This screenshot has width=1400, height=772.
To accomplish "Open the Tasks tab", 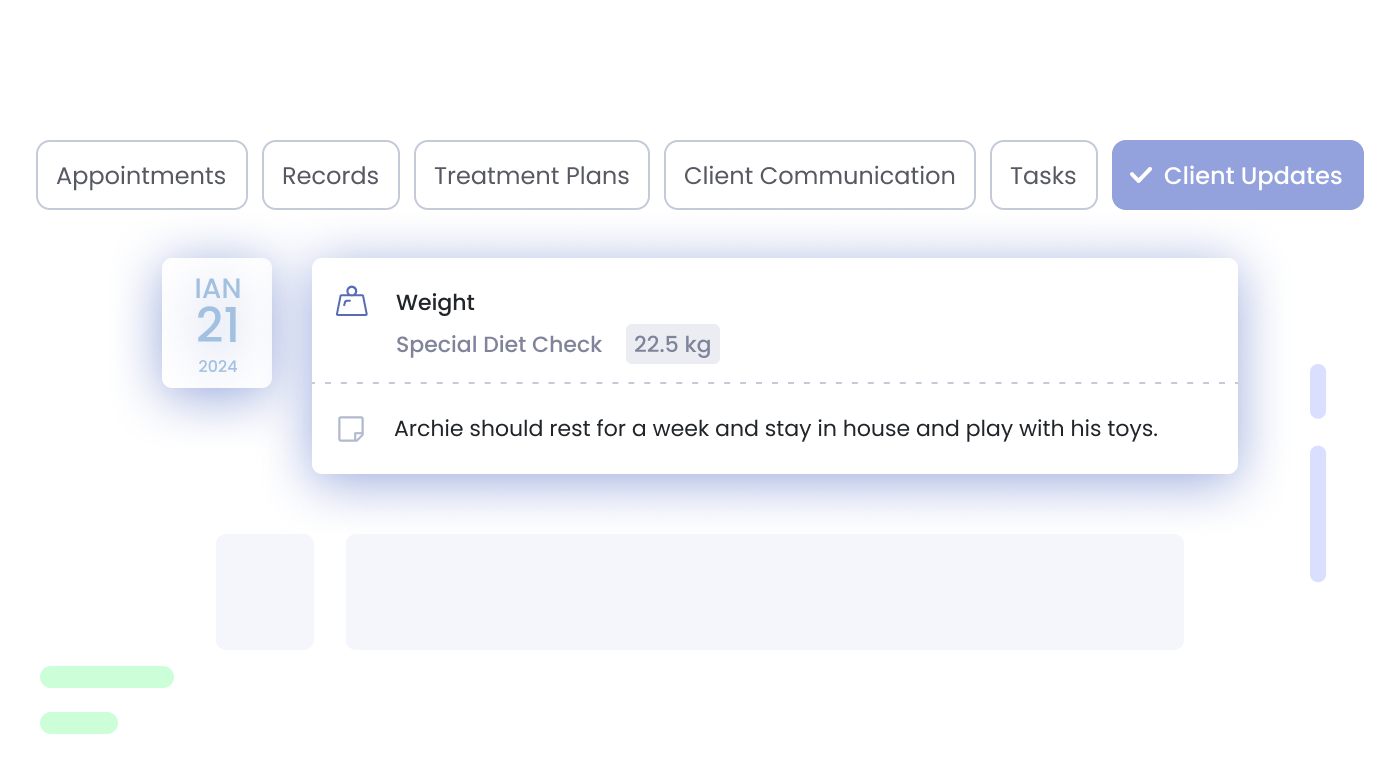I will coord(1044,175).
